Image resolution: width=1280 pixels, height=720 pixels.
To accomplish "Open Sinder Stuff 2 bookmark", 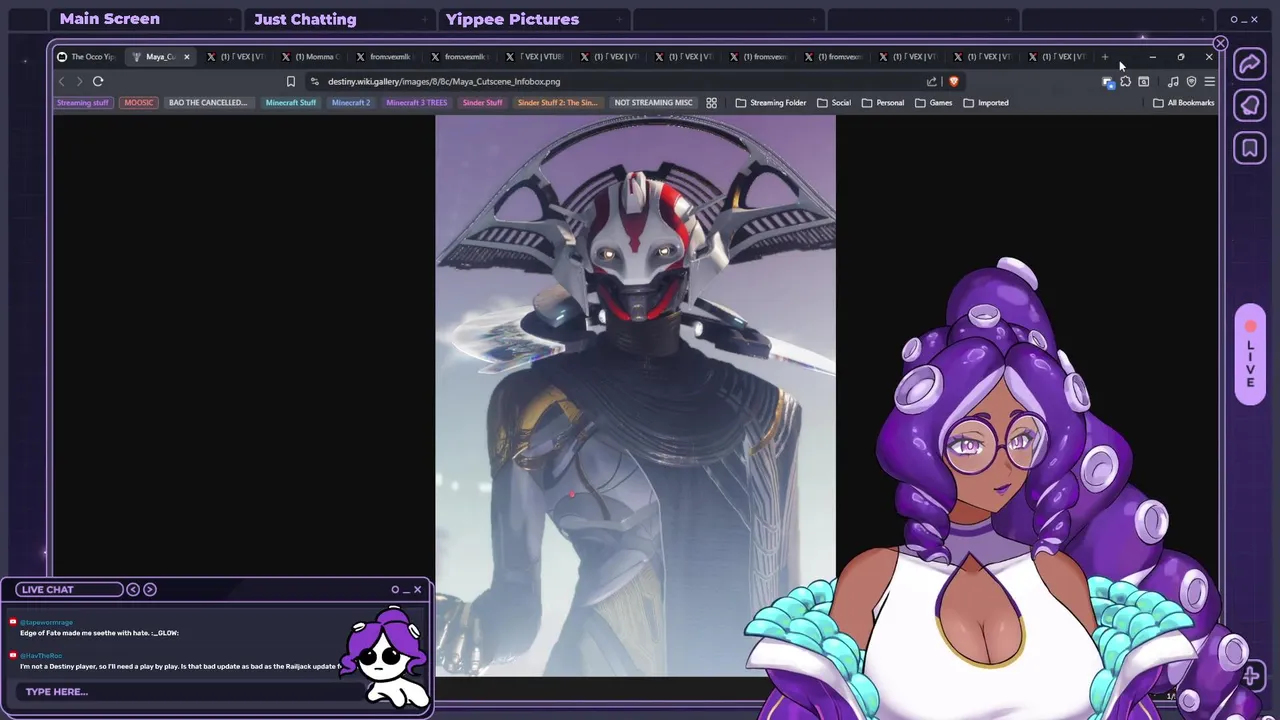I will [558, 103].
